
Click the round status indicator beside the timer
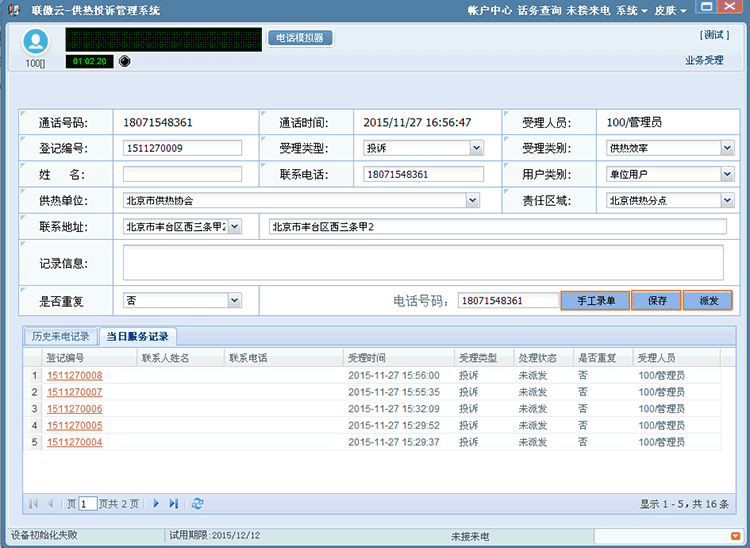click(125, 61)
